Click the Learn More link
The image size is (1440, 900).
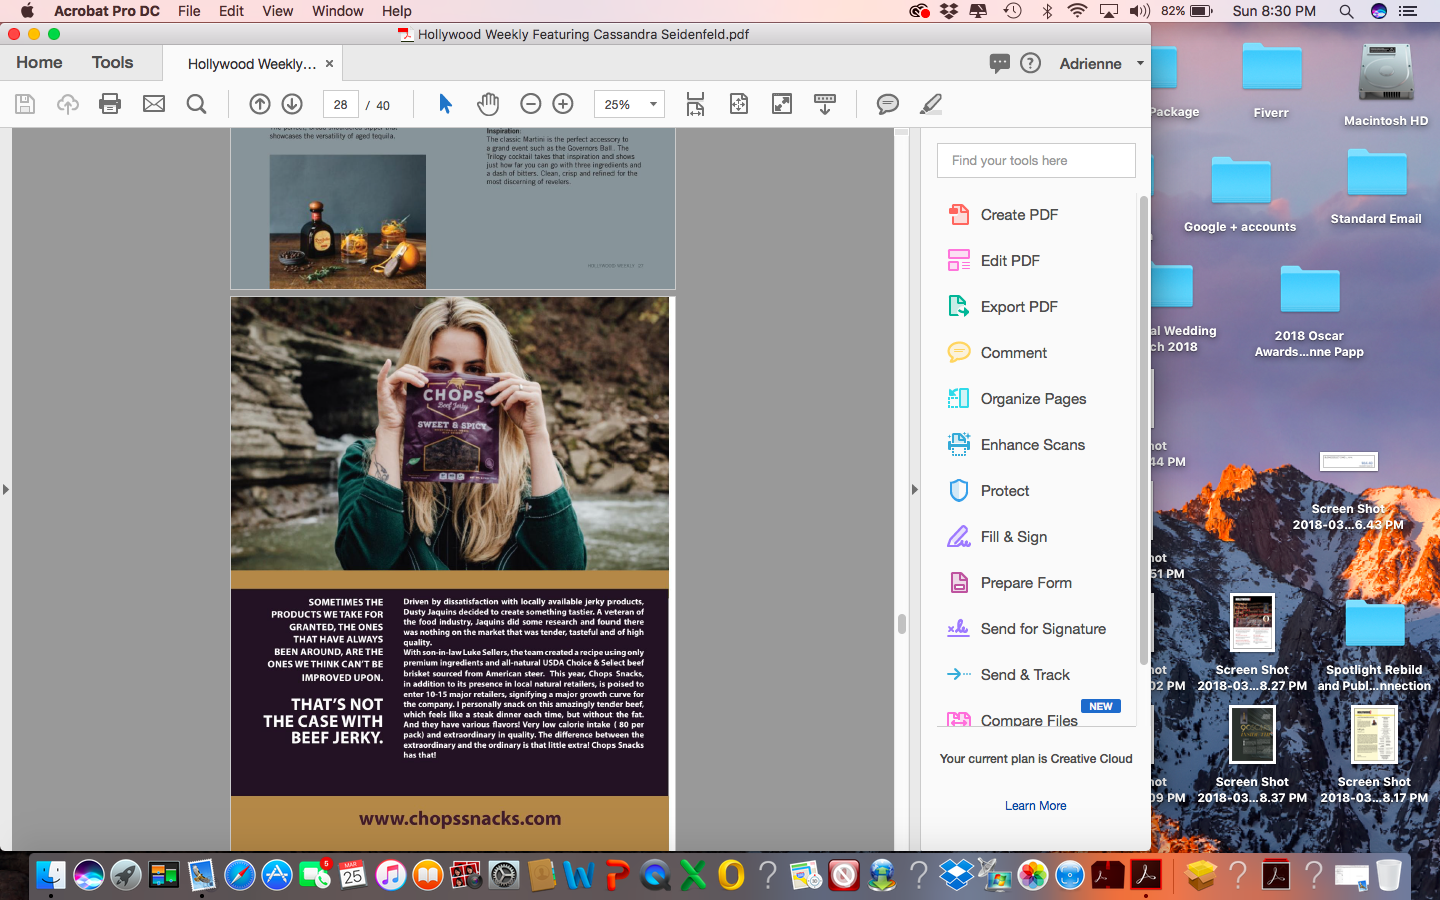(x=1035, y=806)
